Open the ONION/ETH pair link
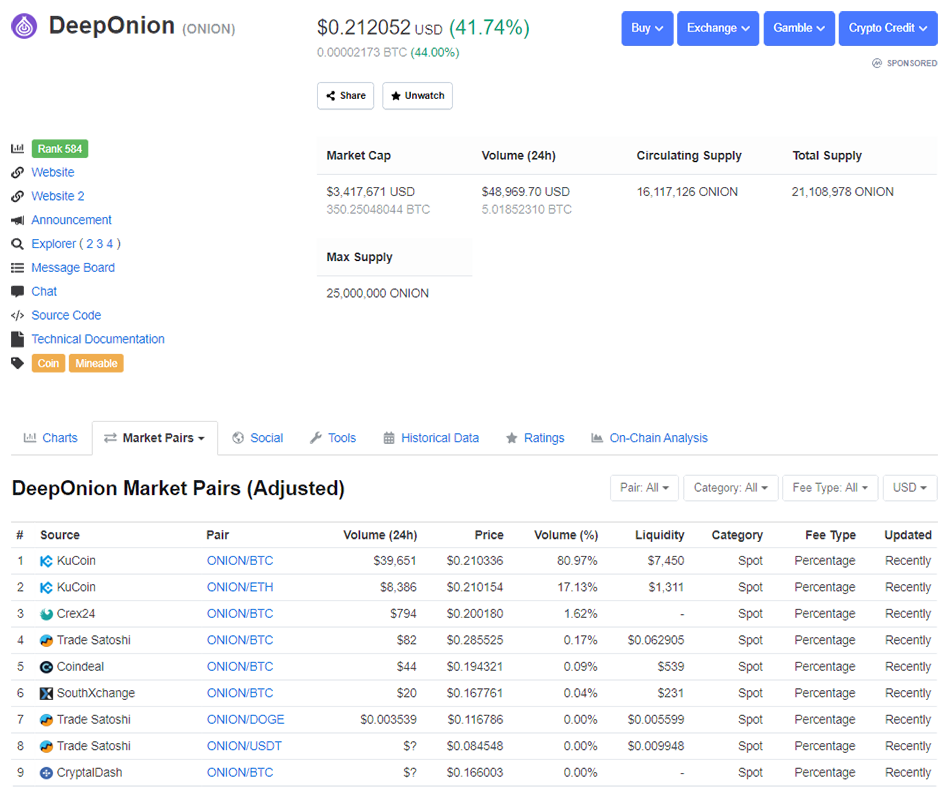Image resolution: width=950 pixels, height=789 pixels. 240,588
